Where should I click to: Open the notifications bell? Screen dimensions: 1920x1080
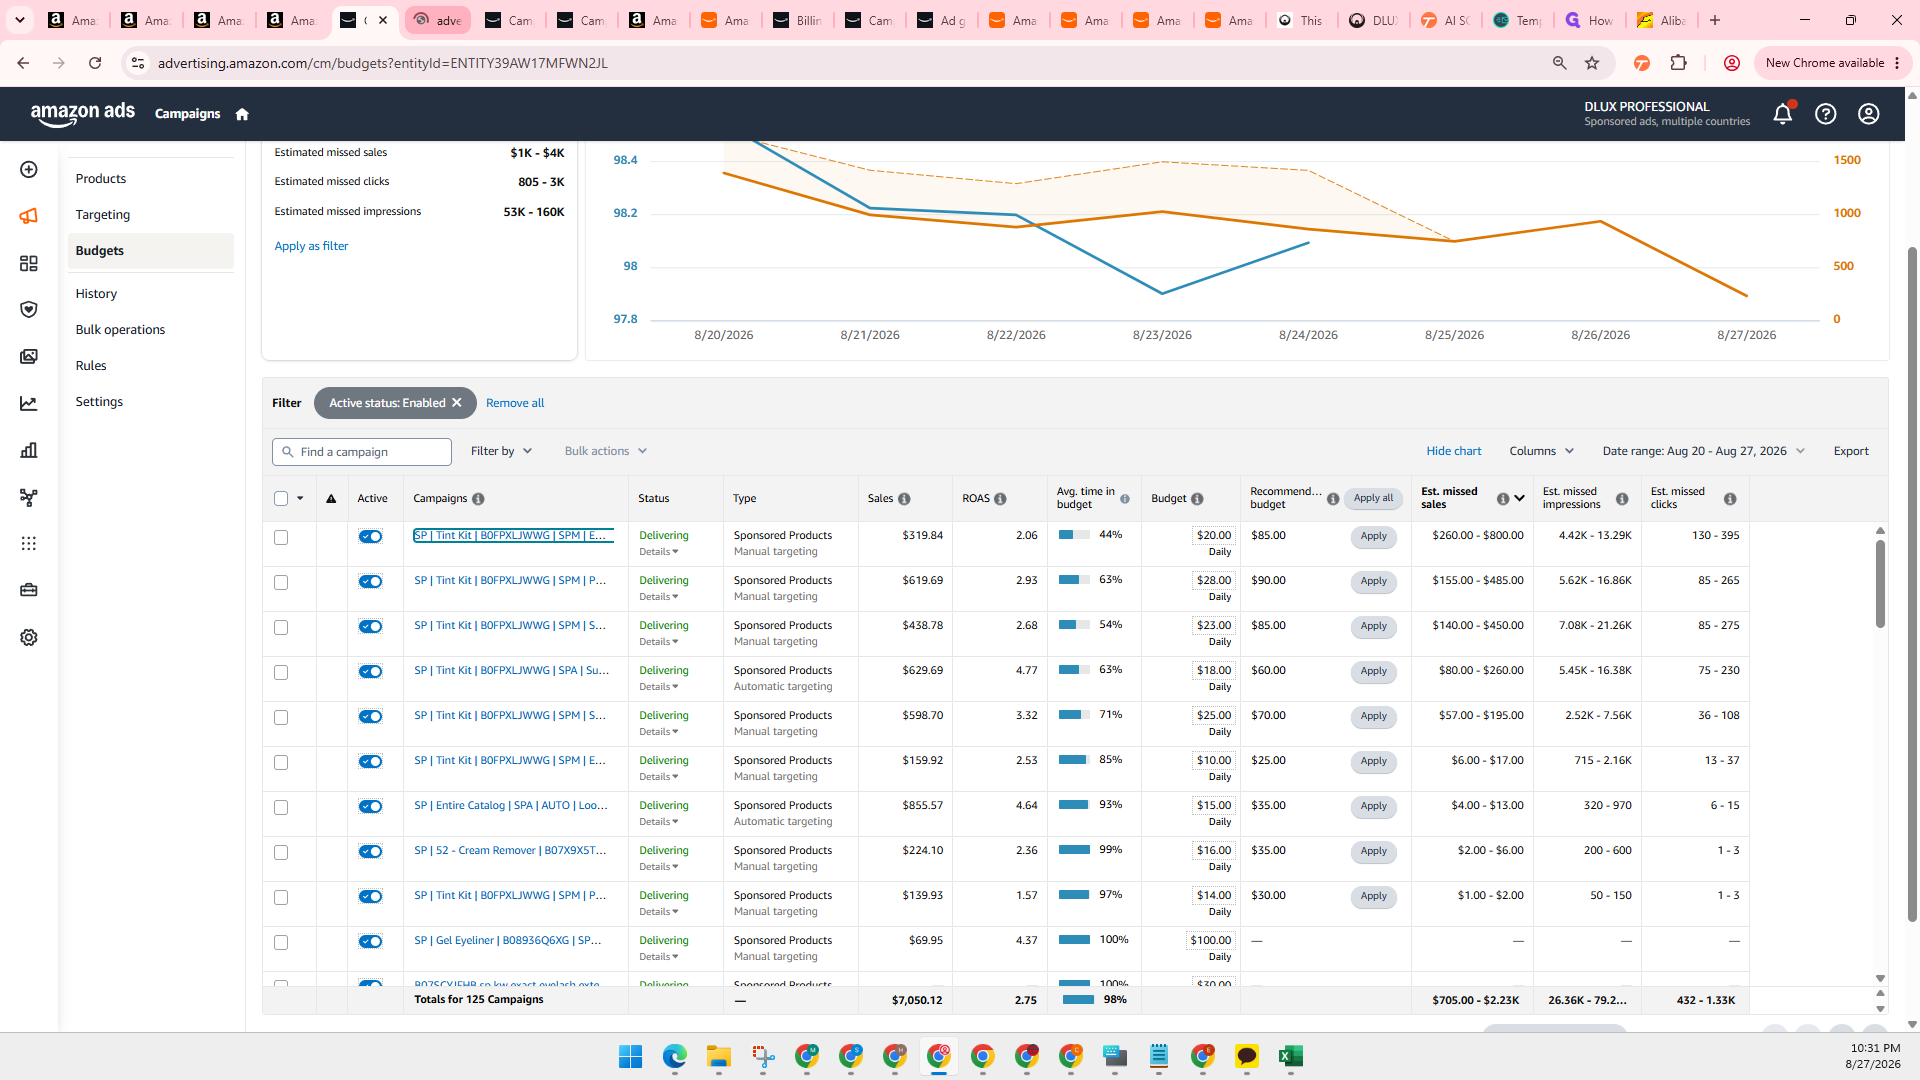[x=1783, y=114]
